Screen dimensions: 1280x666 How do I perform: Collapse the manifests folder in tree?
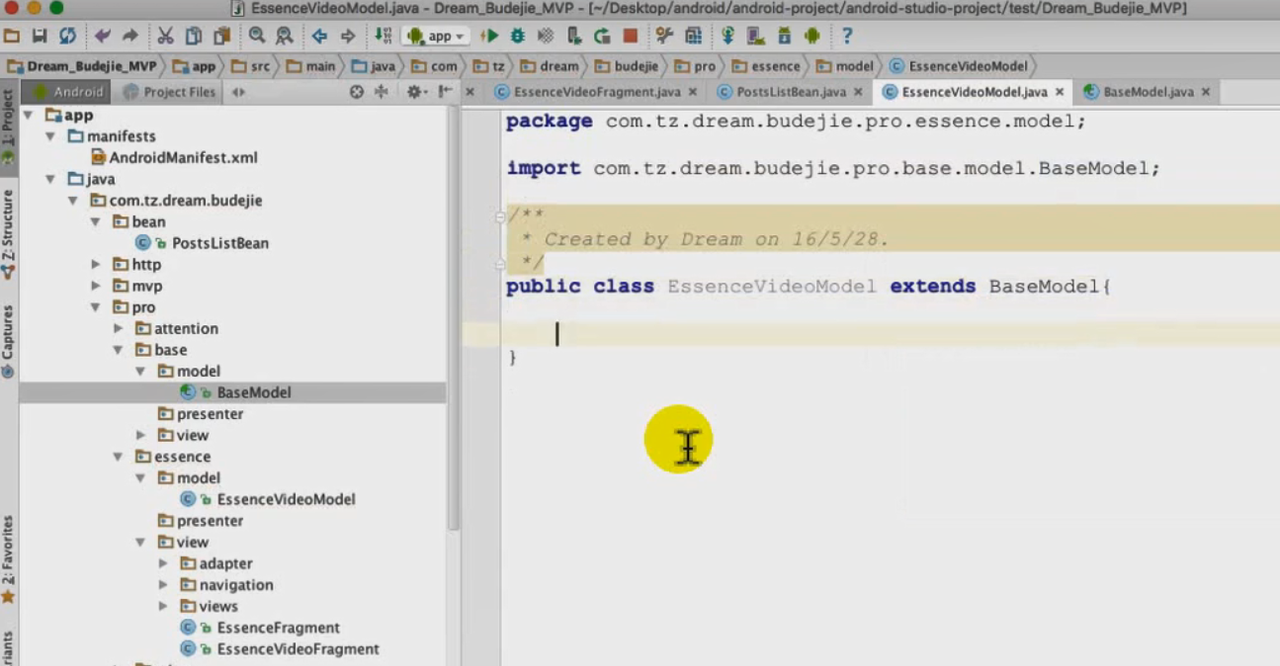50,136
